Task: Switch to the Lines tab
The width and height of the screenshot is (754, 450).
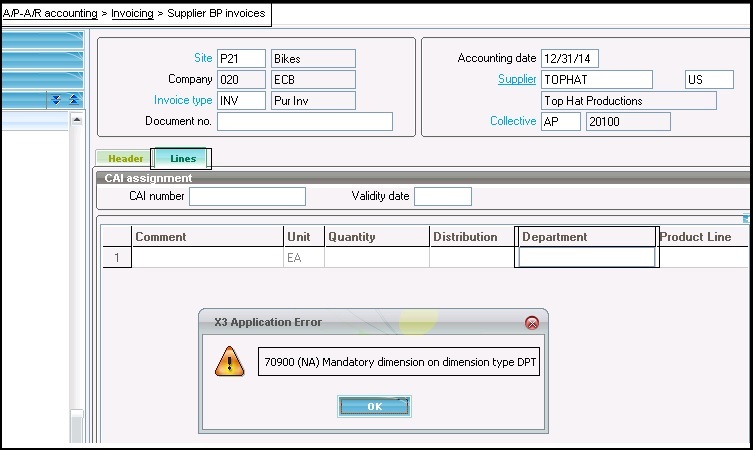Action: tap(181, 158)
